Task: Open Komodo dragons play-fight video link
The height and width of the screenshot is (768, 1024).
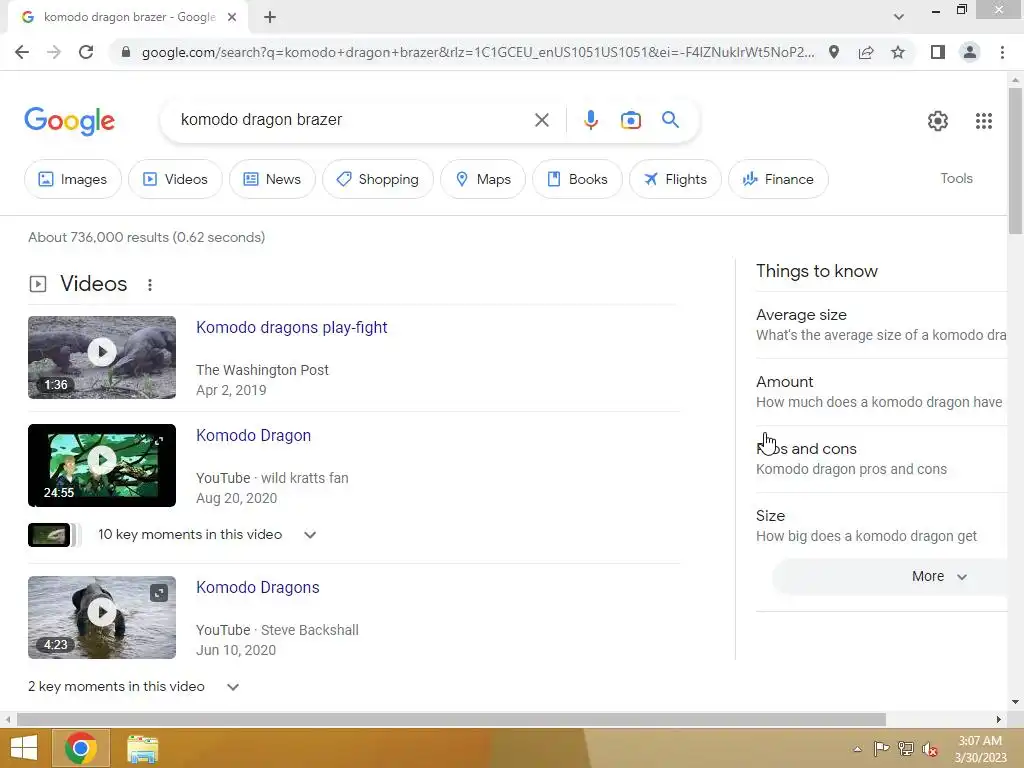Action: pos(291,327)
